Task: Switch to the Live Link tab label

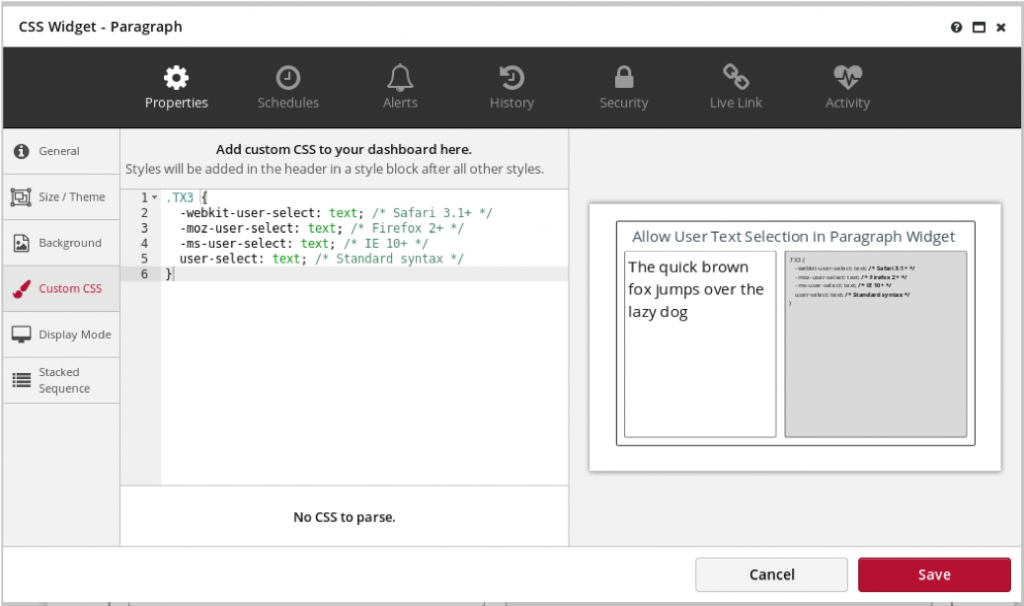Action: click(736, 103)
